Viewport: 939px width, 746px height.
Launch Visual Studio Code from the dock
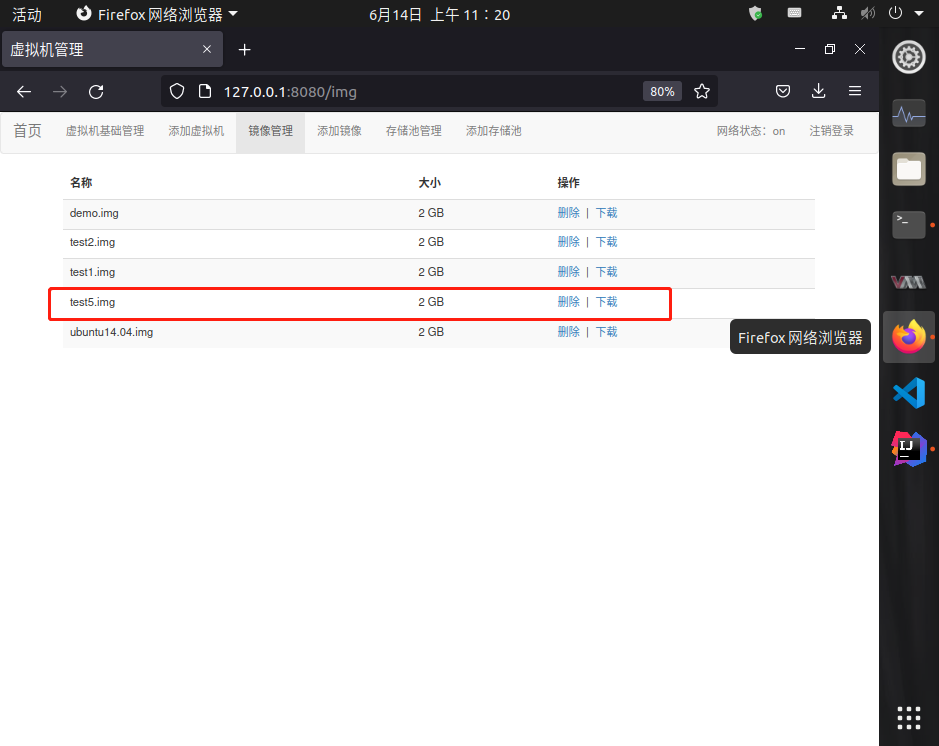point(909,393)
